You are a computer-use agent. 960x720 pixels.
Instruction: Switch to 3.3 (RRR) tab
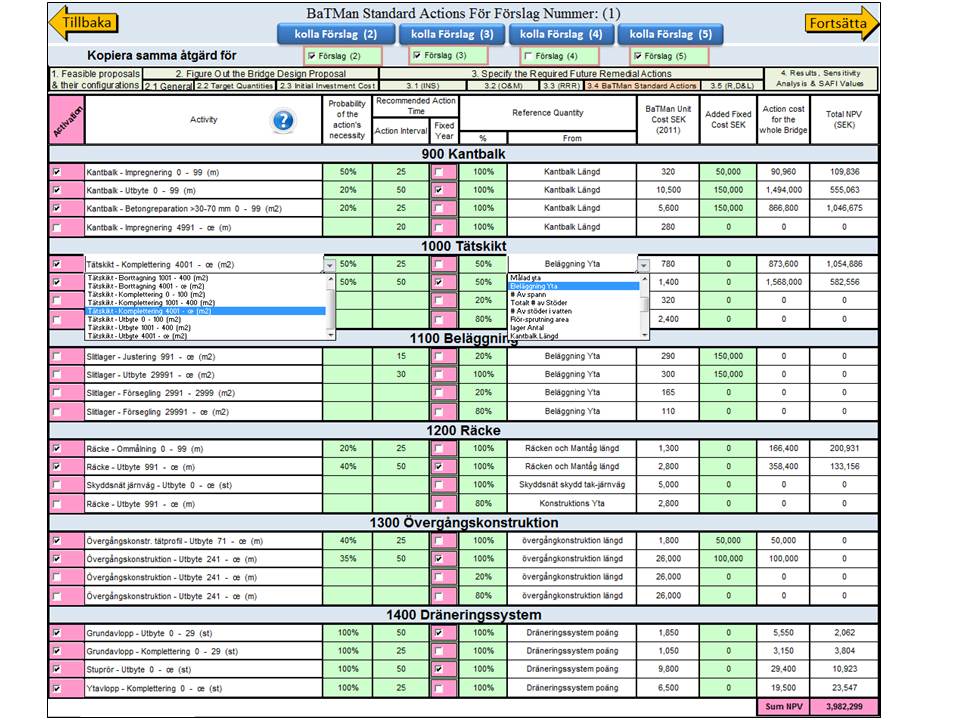[x=561, y=86]
